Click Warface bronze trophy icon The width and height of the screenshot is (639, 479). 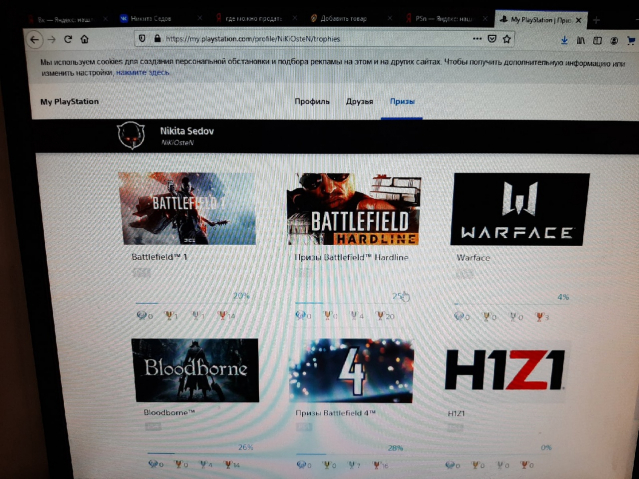[x=540, y=317]
